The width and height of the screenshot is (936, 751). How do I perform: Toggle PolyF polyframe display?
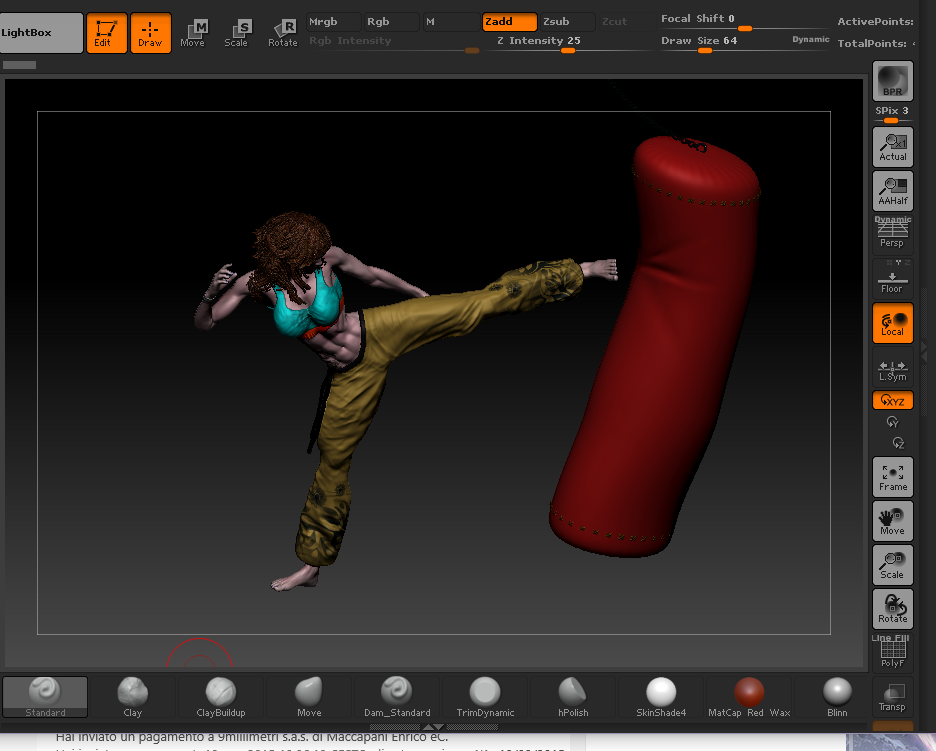892,652
